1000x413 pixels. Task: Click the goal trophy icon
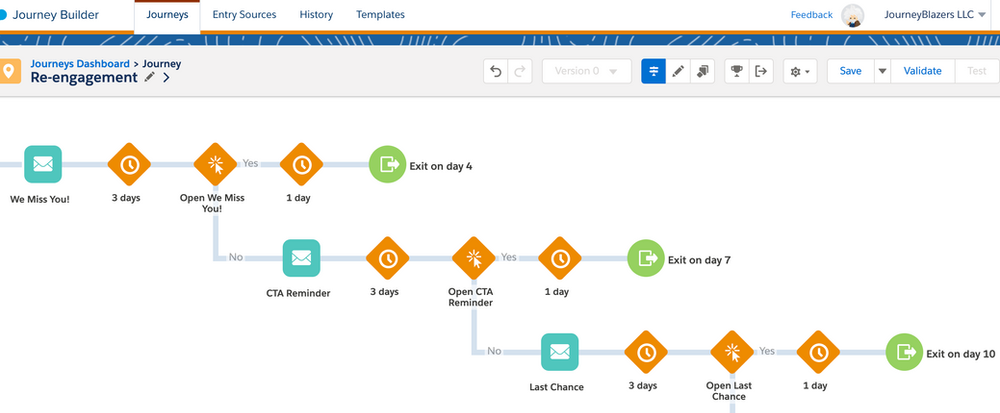[736, 71]
